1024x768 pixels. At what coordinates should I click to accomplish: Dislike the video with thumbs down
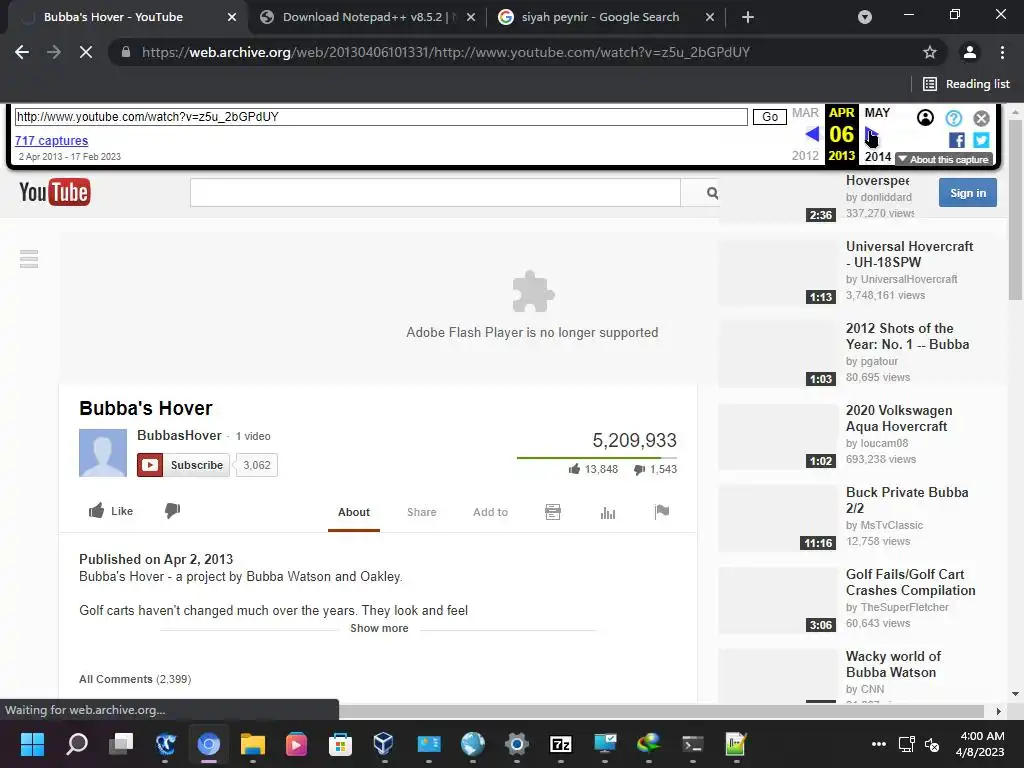(172, 511)
